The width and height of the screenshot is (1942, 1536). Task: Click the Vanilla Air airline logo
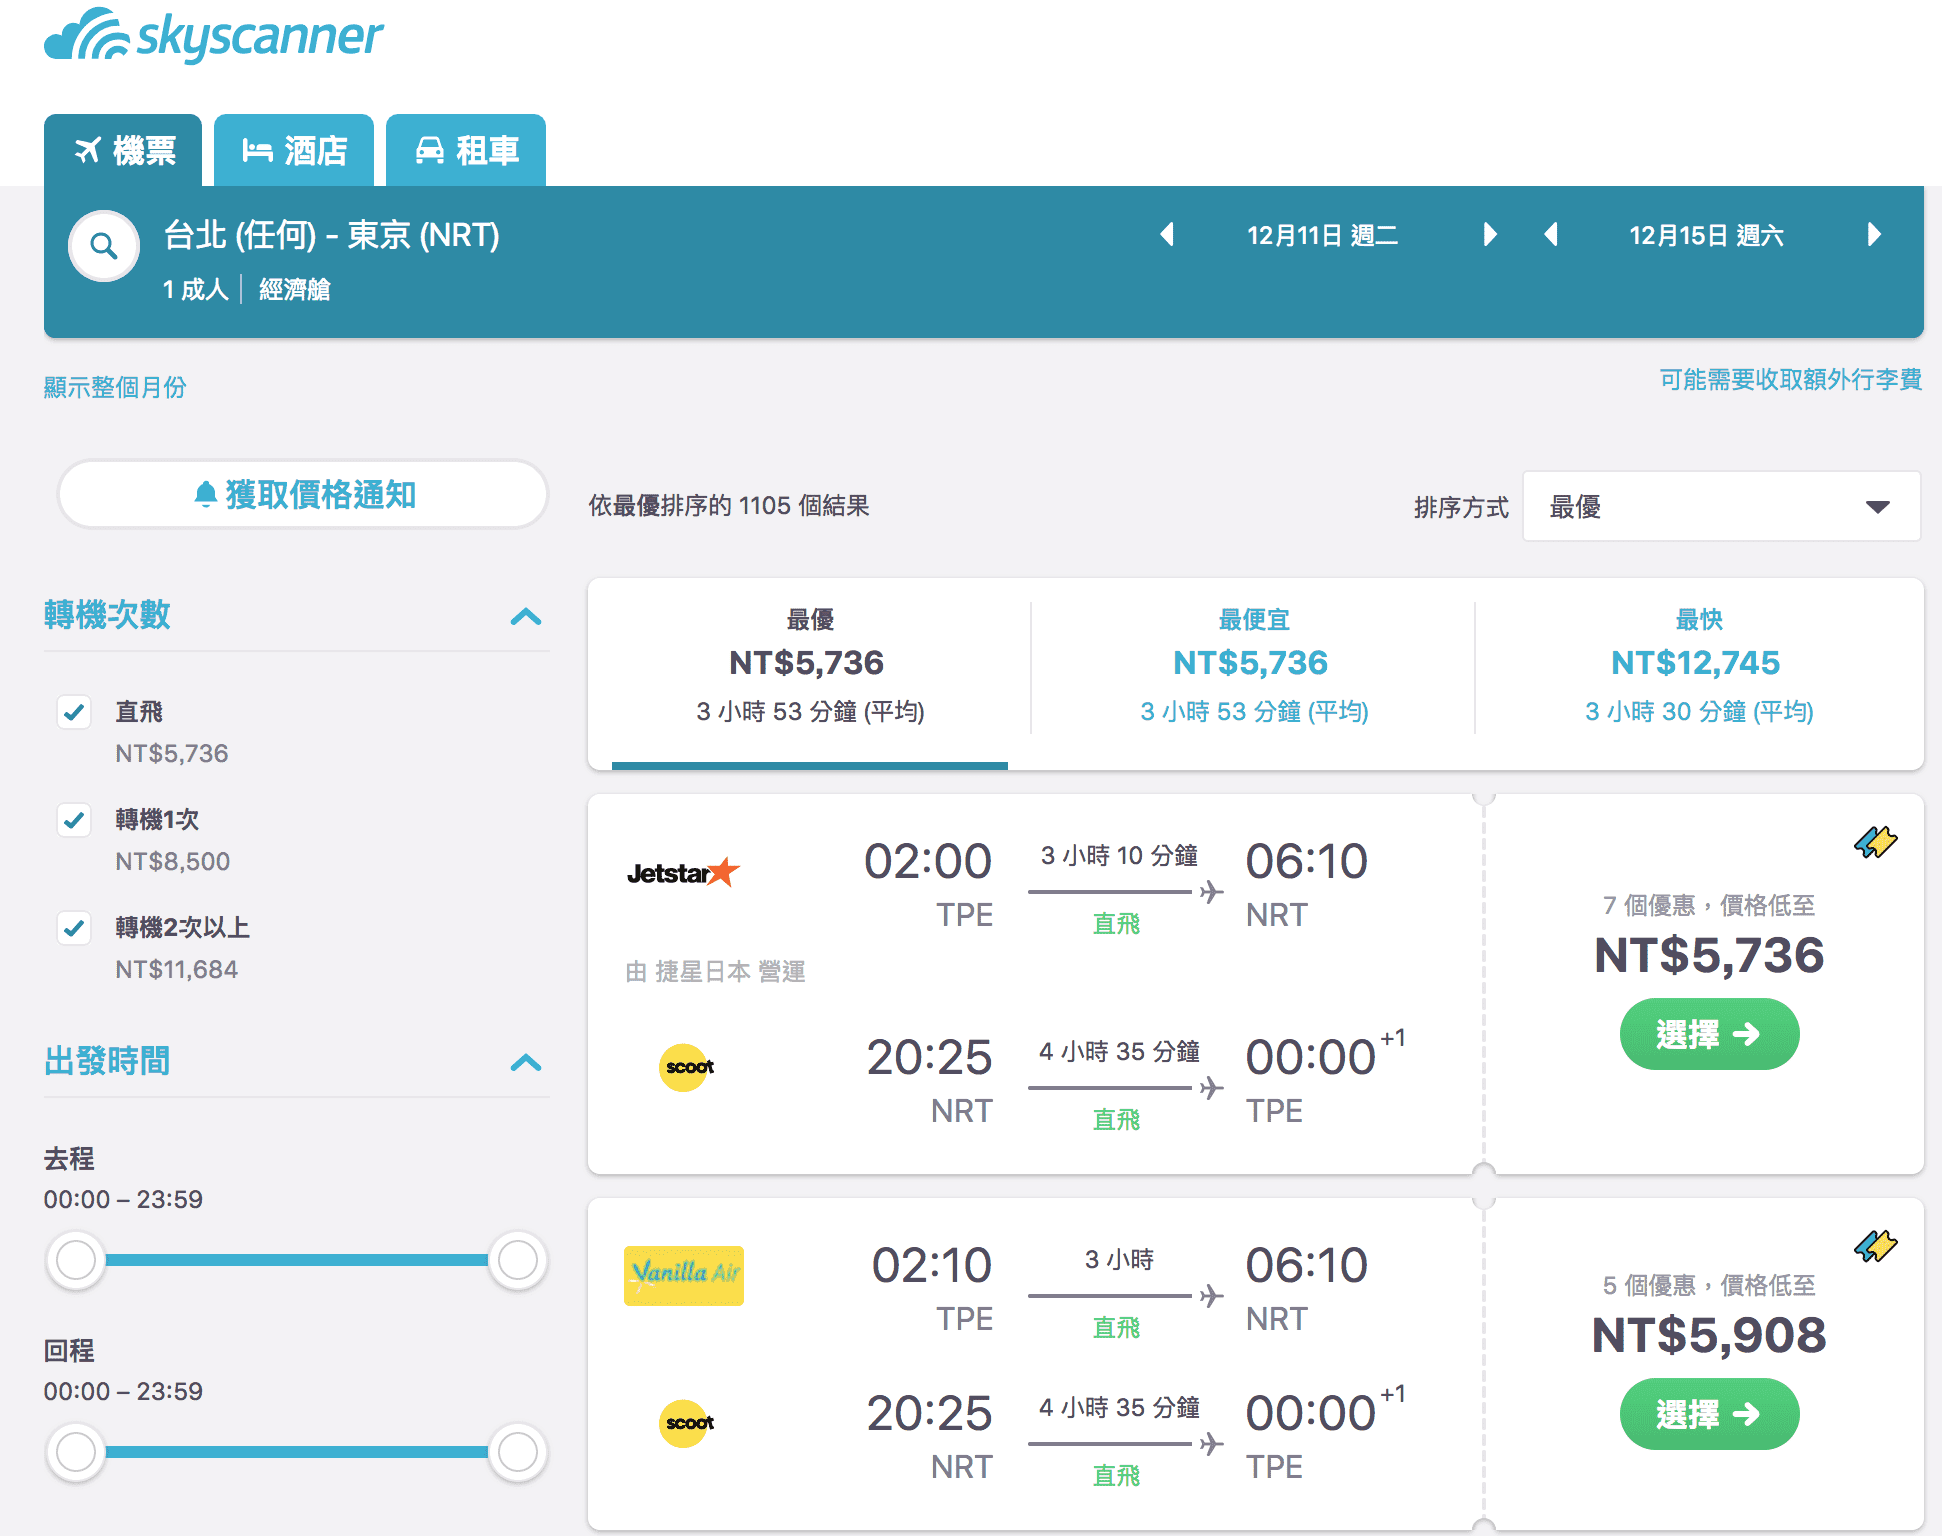click(684, 1275)
